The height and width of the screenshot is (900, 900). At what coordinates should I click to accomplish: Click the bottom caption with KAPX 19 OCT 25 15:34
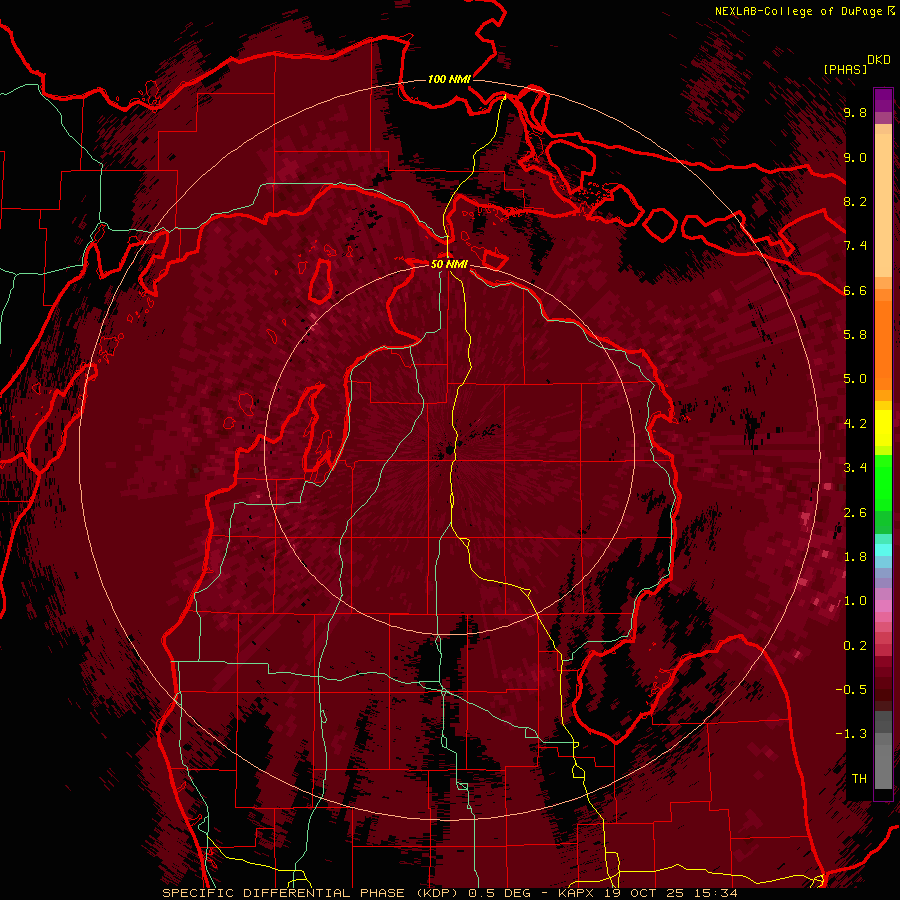pos(450,893)
